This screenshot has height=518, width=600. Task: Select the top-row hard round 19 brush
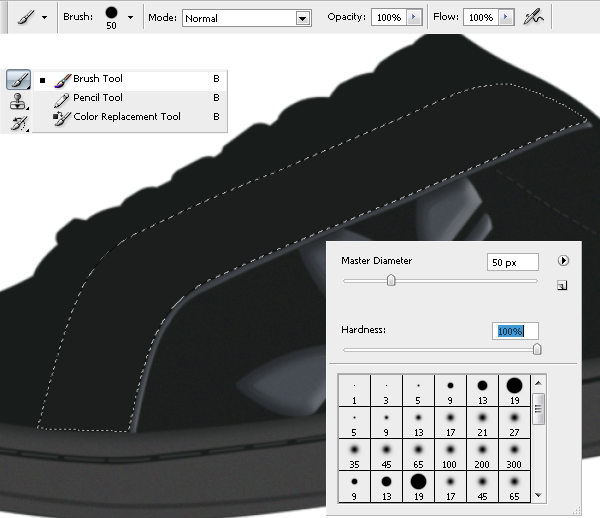(x=514, y=391)
